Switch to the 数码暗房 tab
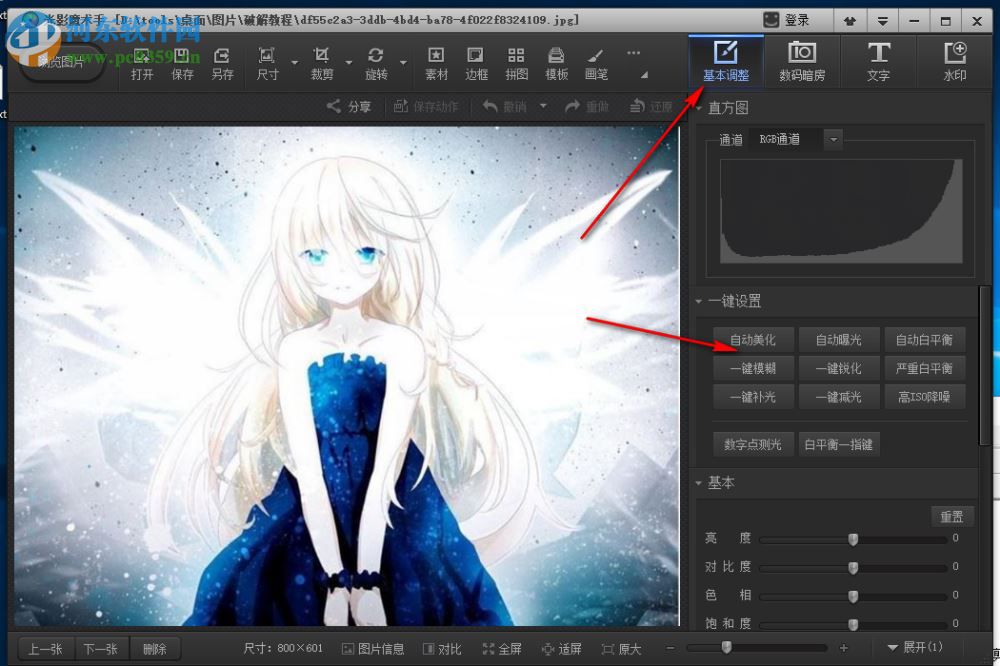The width and height of the screenshot is (1000, 666). [802, 61]
